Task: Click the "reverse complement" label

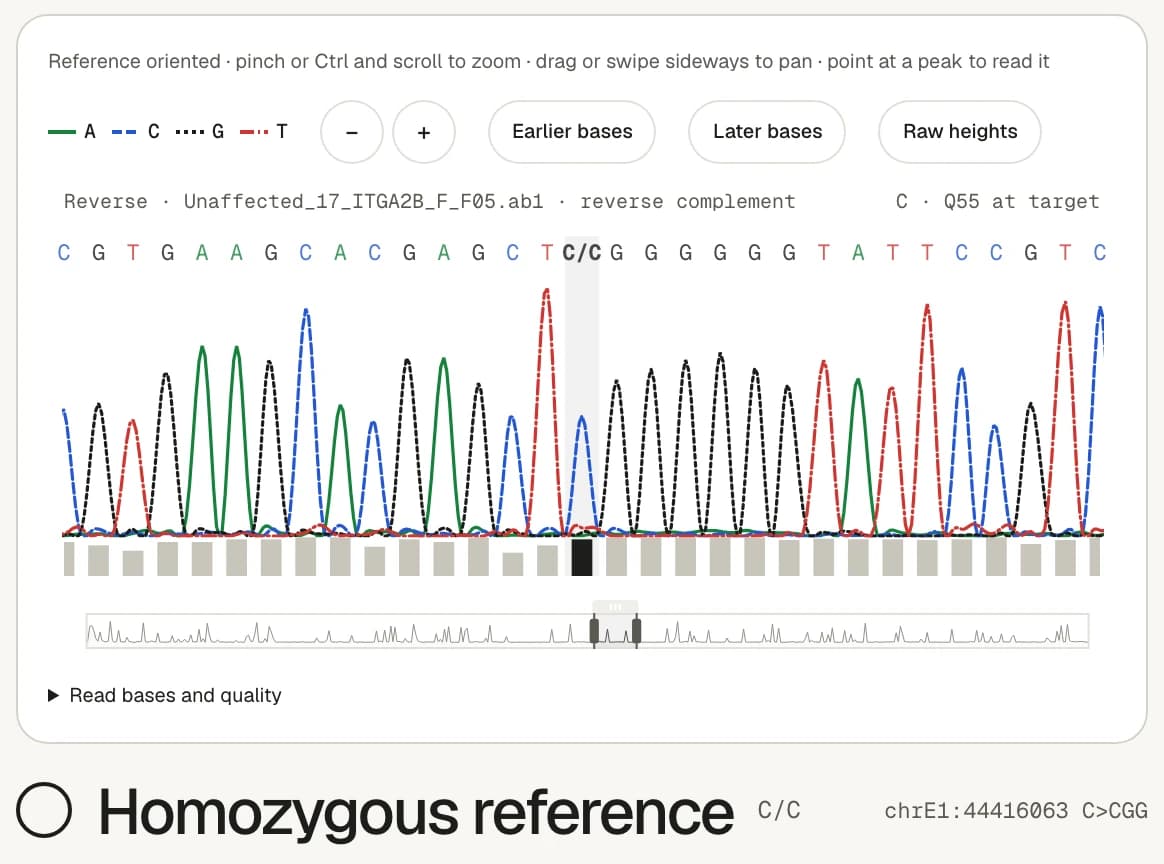Action: click(687, 202)
